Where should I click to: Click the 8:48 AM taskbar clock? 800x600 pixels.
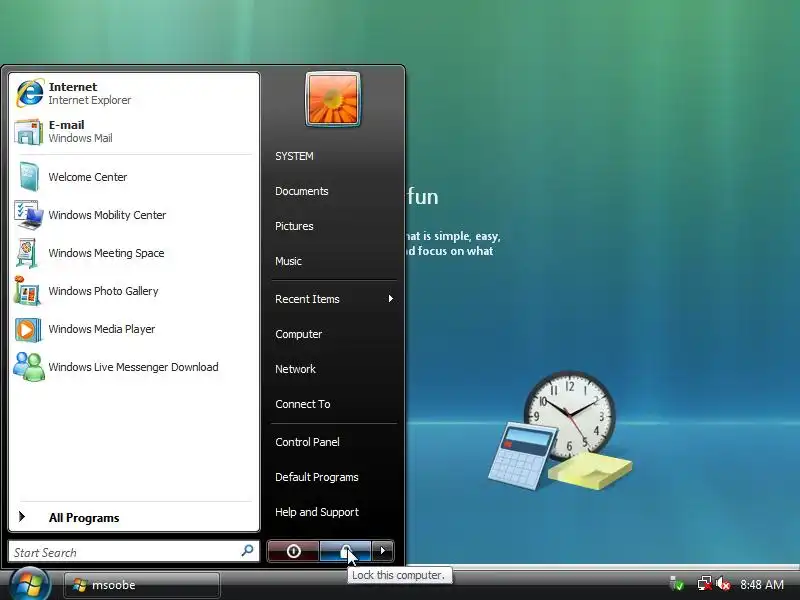[x=762, y=584]
